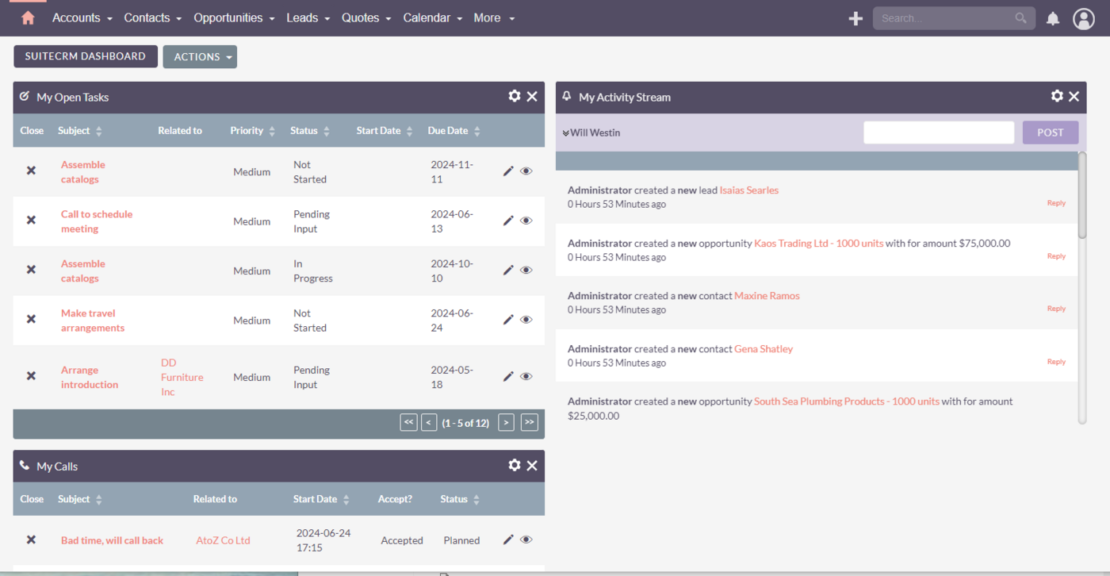Image resolution: width=1110 pixels, height=576 pixels.
Task: View details of Arrange introduction task
Action: (x=526, y=377)
